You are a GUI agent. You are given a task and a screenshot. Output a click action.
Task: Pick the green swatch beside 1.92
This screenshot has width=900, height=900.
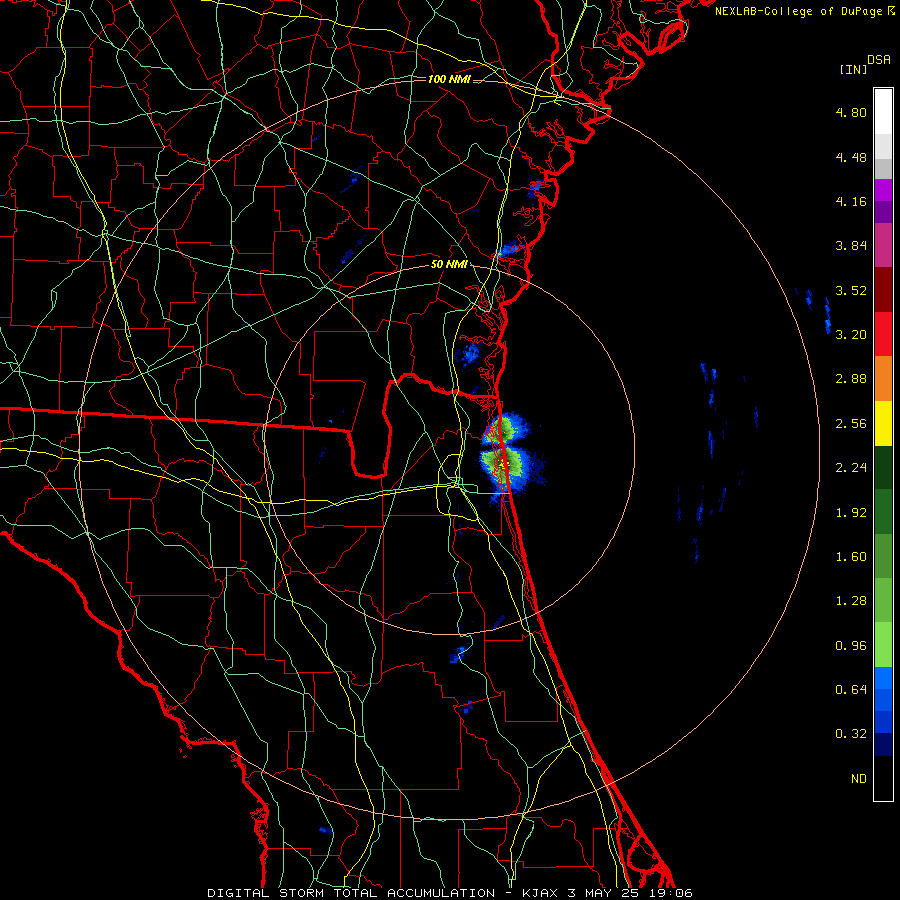tap(883, 512)
